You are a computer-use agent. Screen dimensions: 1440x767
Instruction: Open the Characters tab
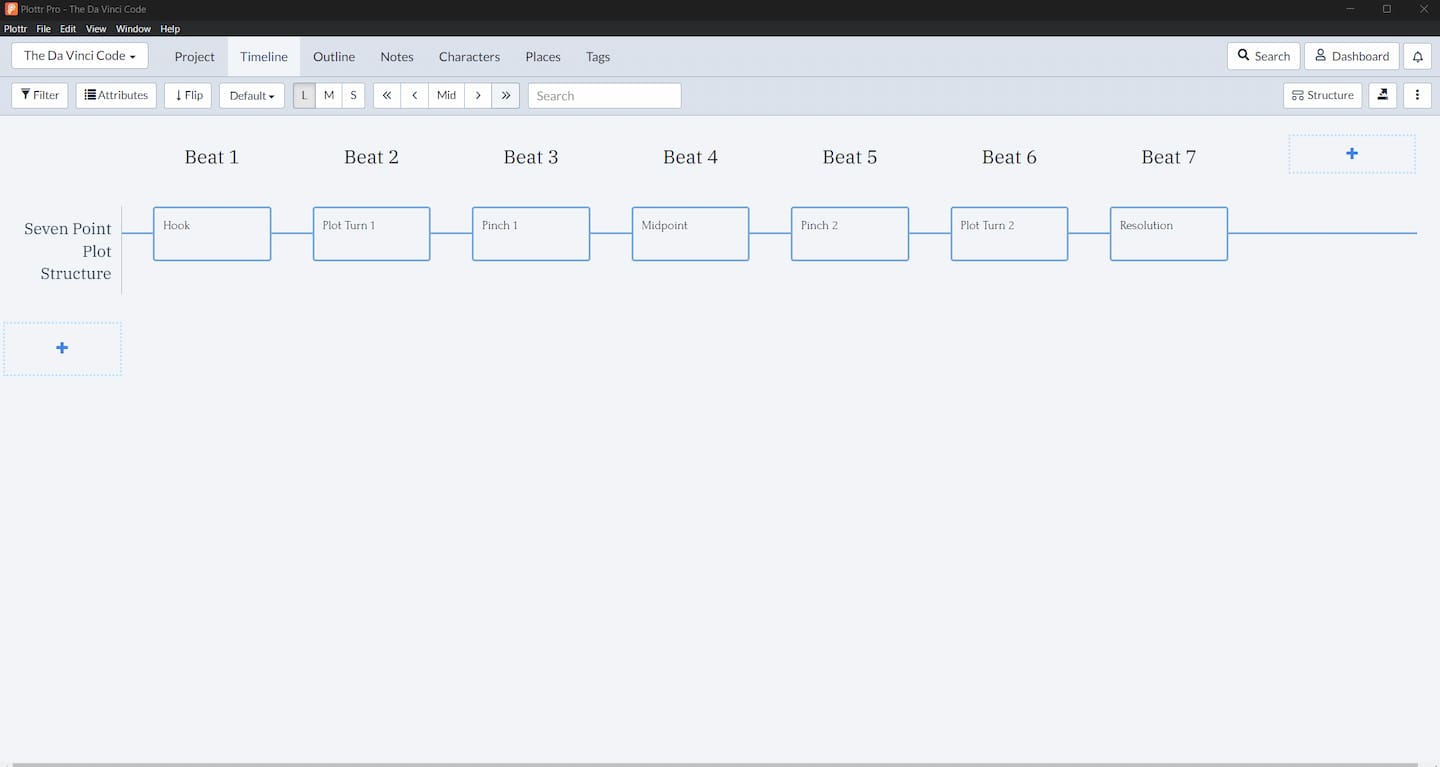(x=469, y=56)
